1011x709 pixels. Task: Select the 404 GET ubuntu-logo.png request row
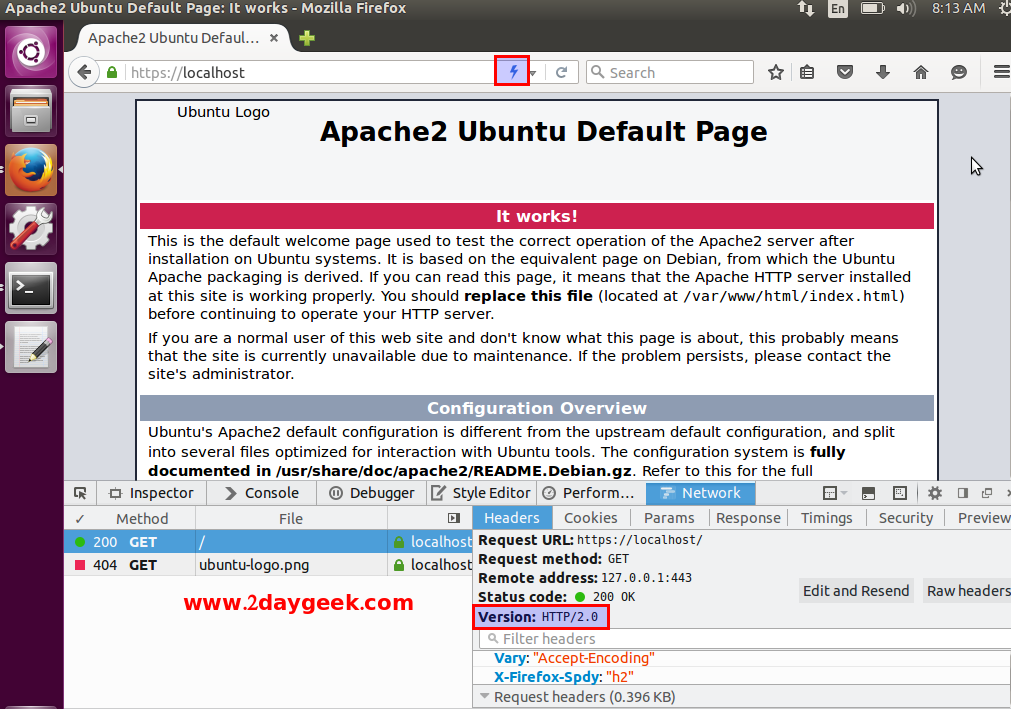coord(268,565)
